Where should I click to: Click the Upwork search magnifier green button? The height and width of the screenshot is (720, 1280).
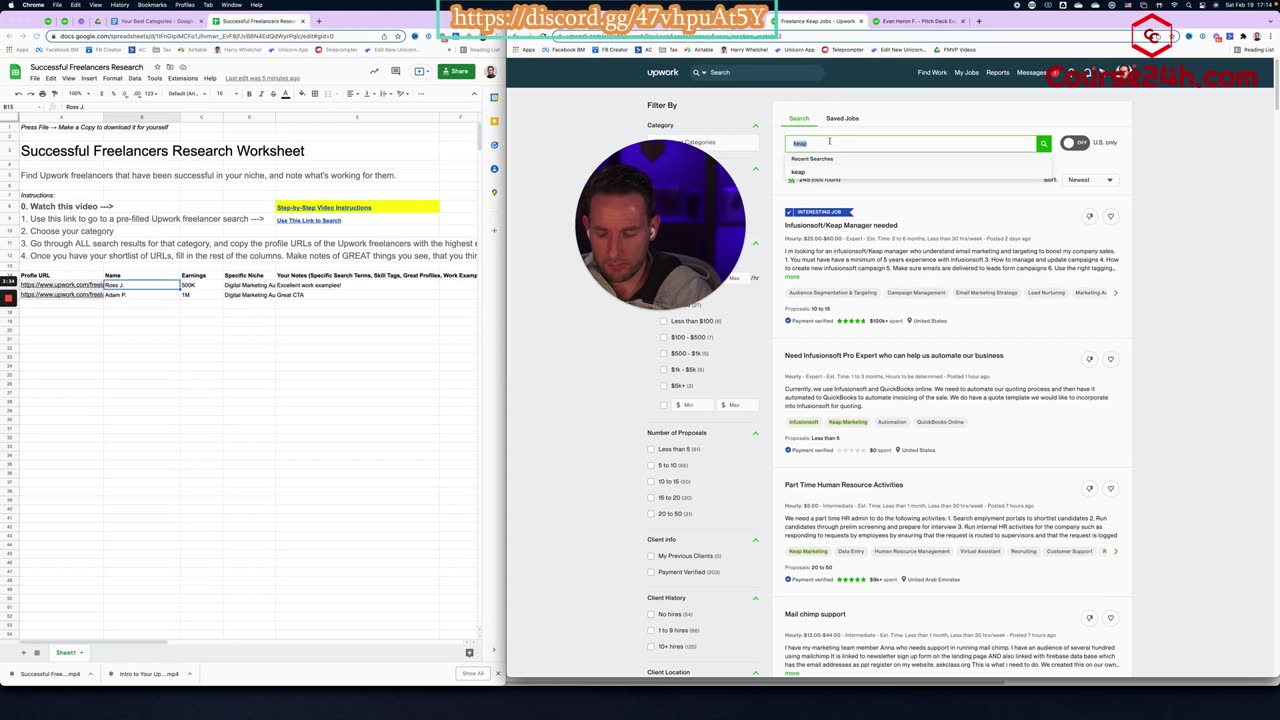point(1043,143)
